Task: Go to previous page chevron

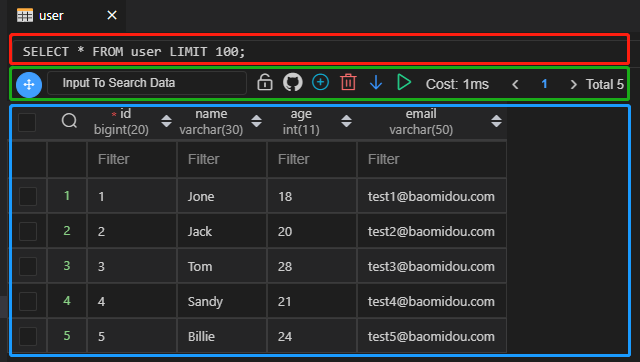Action: pyautogui.click(x=516, y=84)
